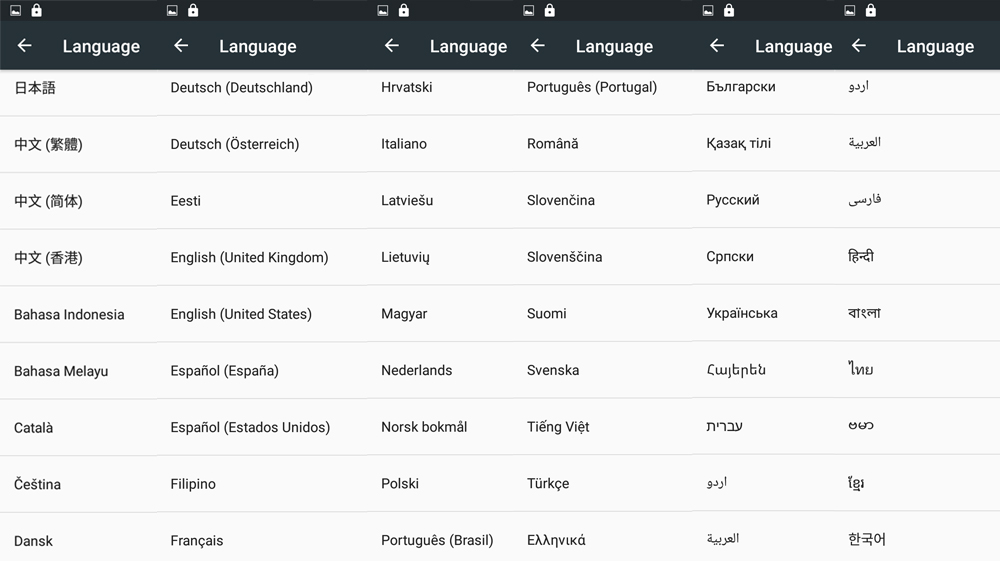Select Bahasa Indonesia language
This screenshot has width=1000, height=561.
coord(69,314)
